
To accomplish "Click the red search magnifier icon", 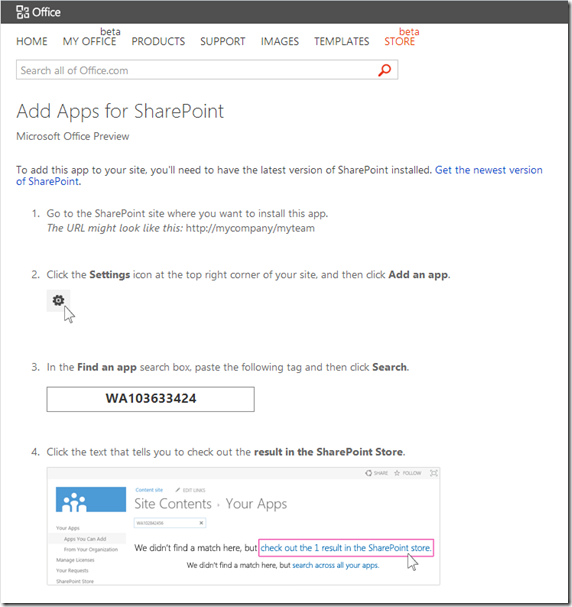I will (x=384, y=70).
